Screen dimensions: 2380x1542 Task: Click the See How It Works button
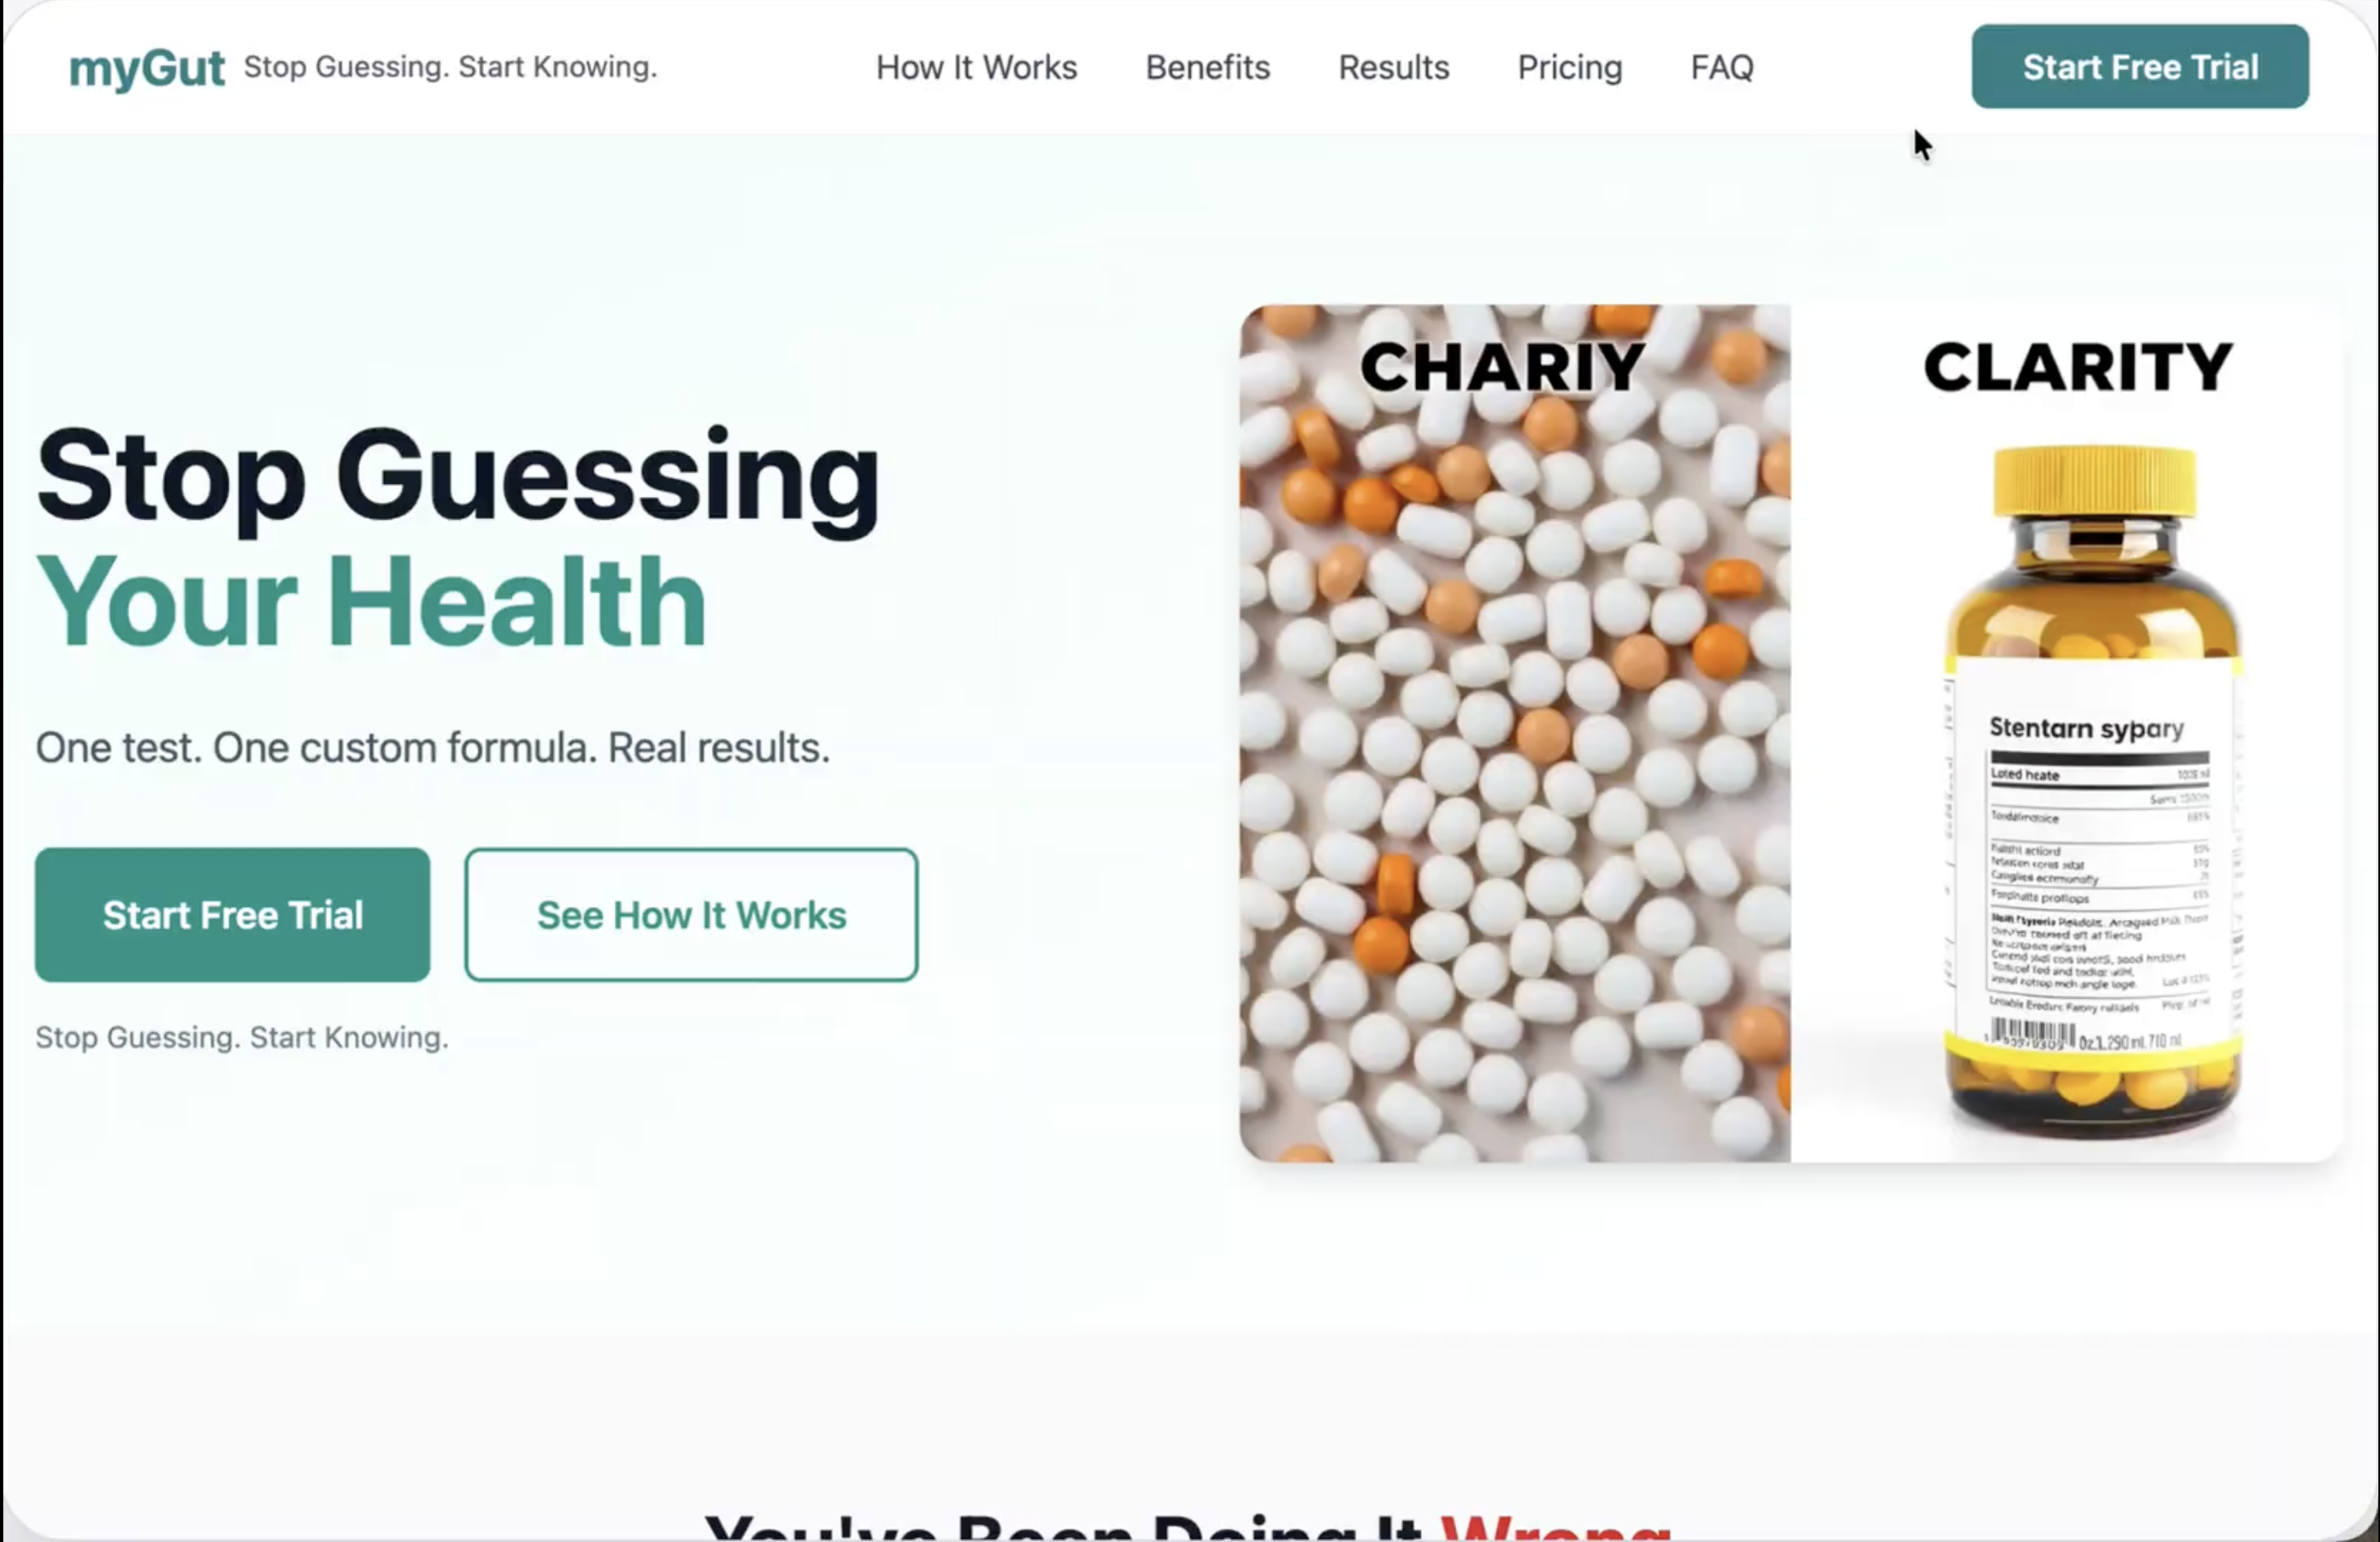[691, 914]
